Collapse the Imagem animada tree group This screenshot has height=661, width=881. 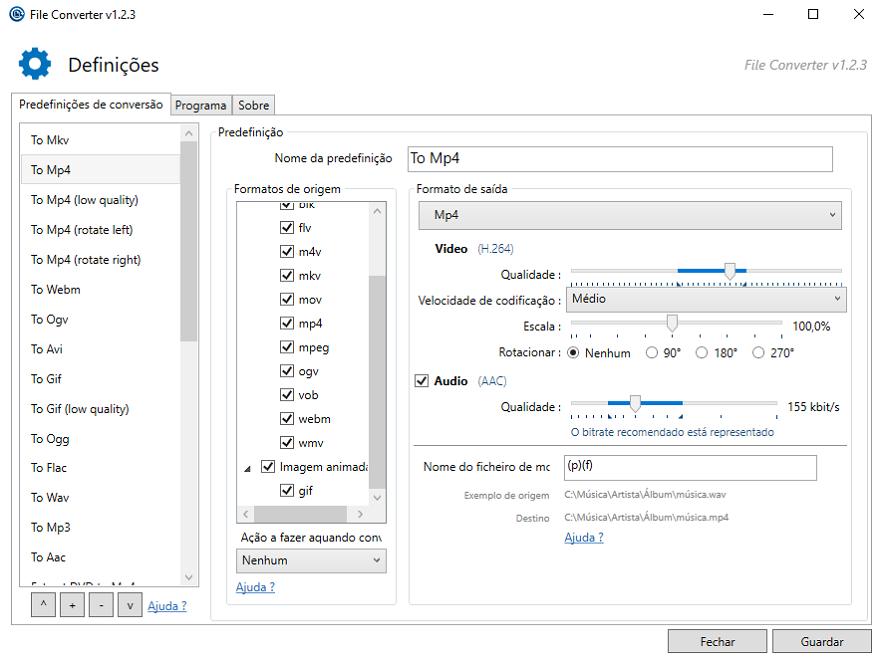[247, 467]
